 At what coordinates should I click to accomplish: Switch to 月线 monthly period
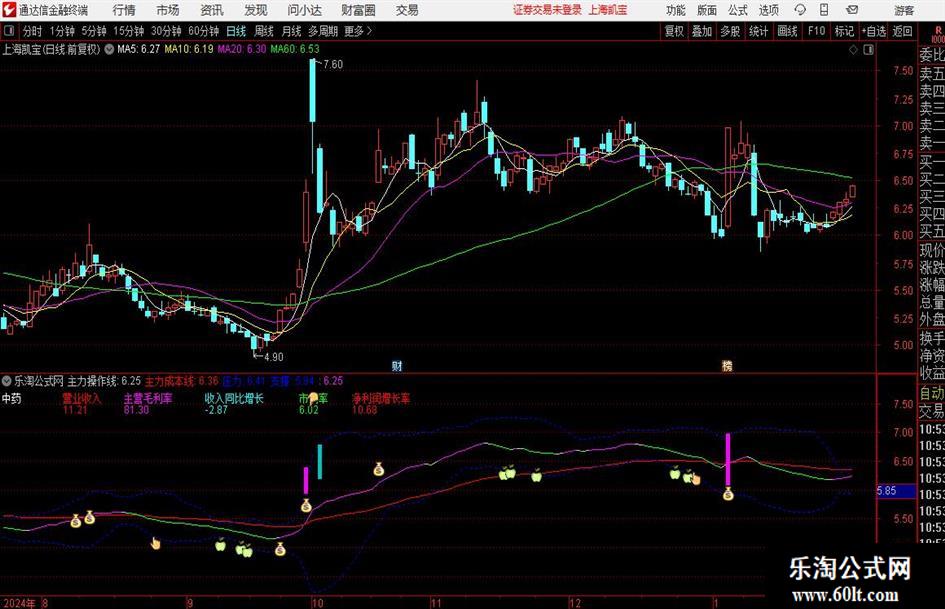click(292, 31)
